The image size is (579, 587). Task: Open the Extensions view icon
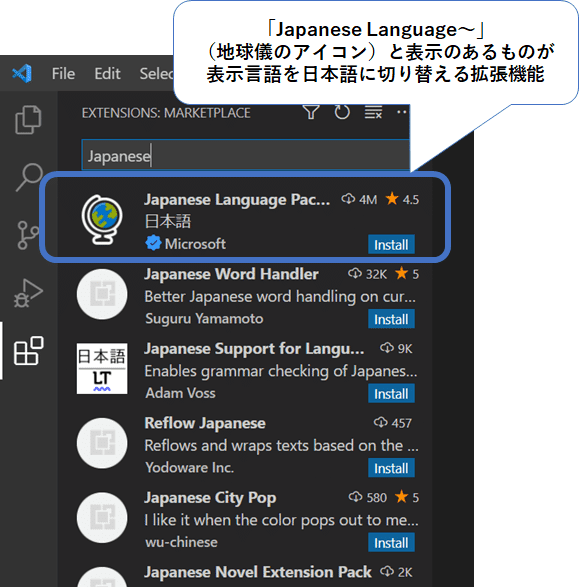28,350
